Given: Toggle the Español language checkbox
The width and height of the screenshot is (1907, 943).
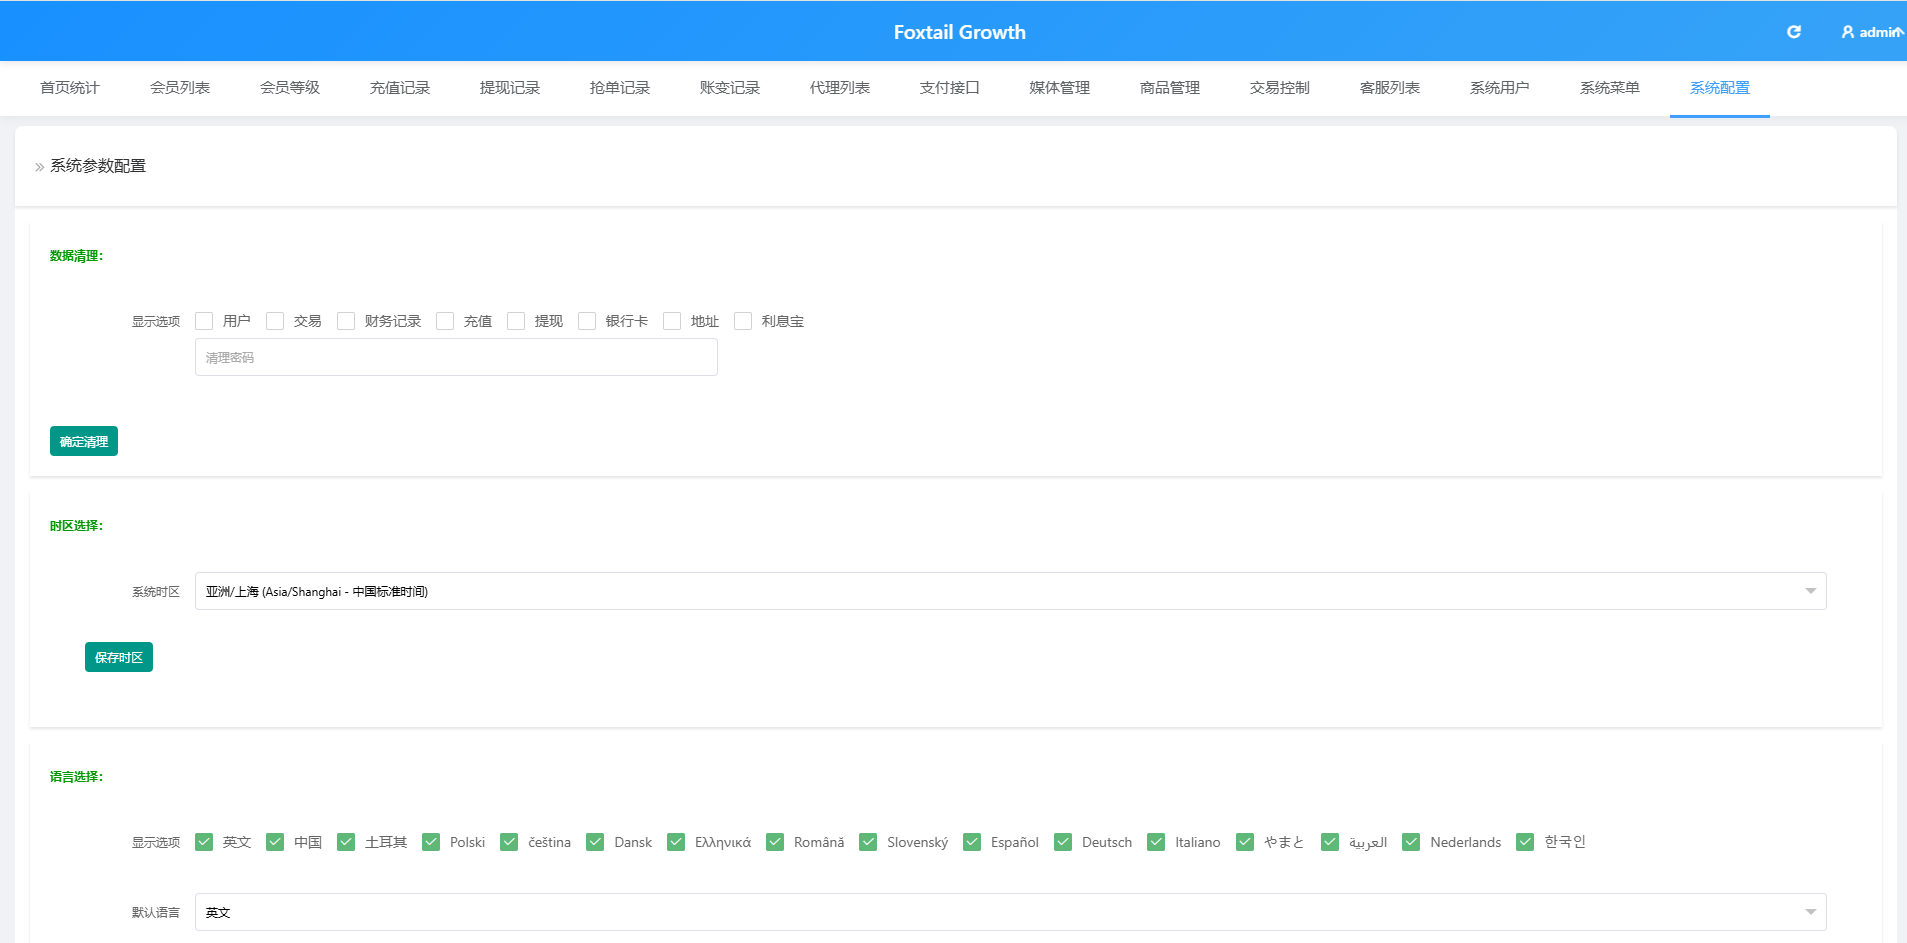Looking at the screenshot, I should (x=972, y=842).
